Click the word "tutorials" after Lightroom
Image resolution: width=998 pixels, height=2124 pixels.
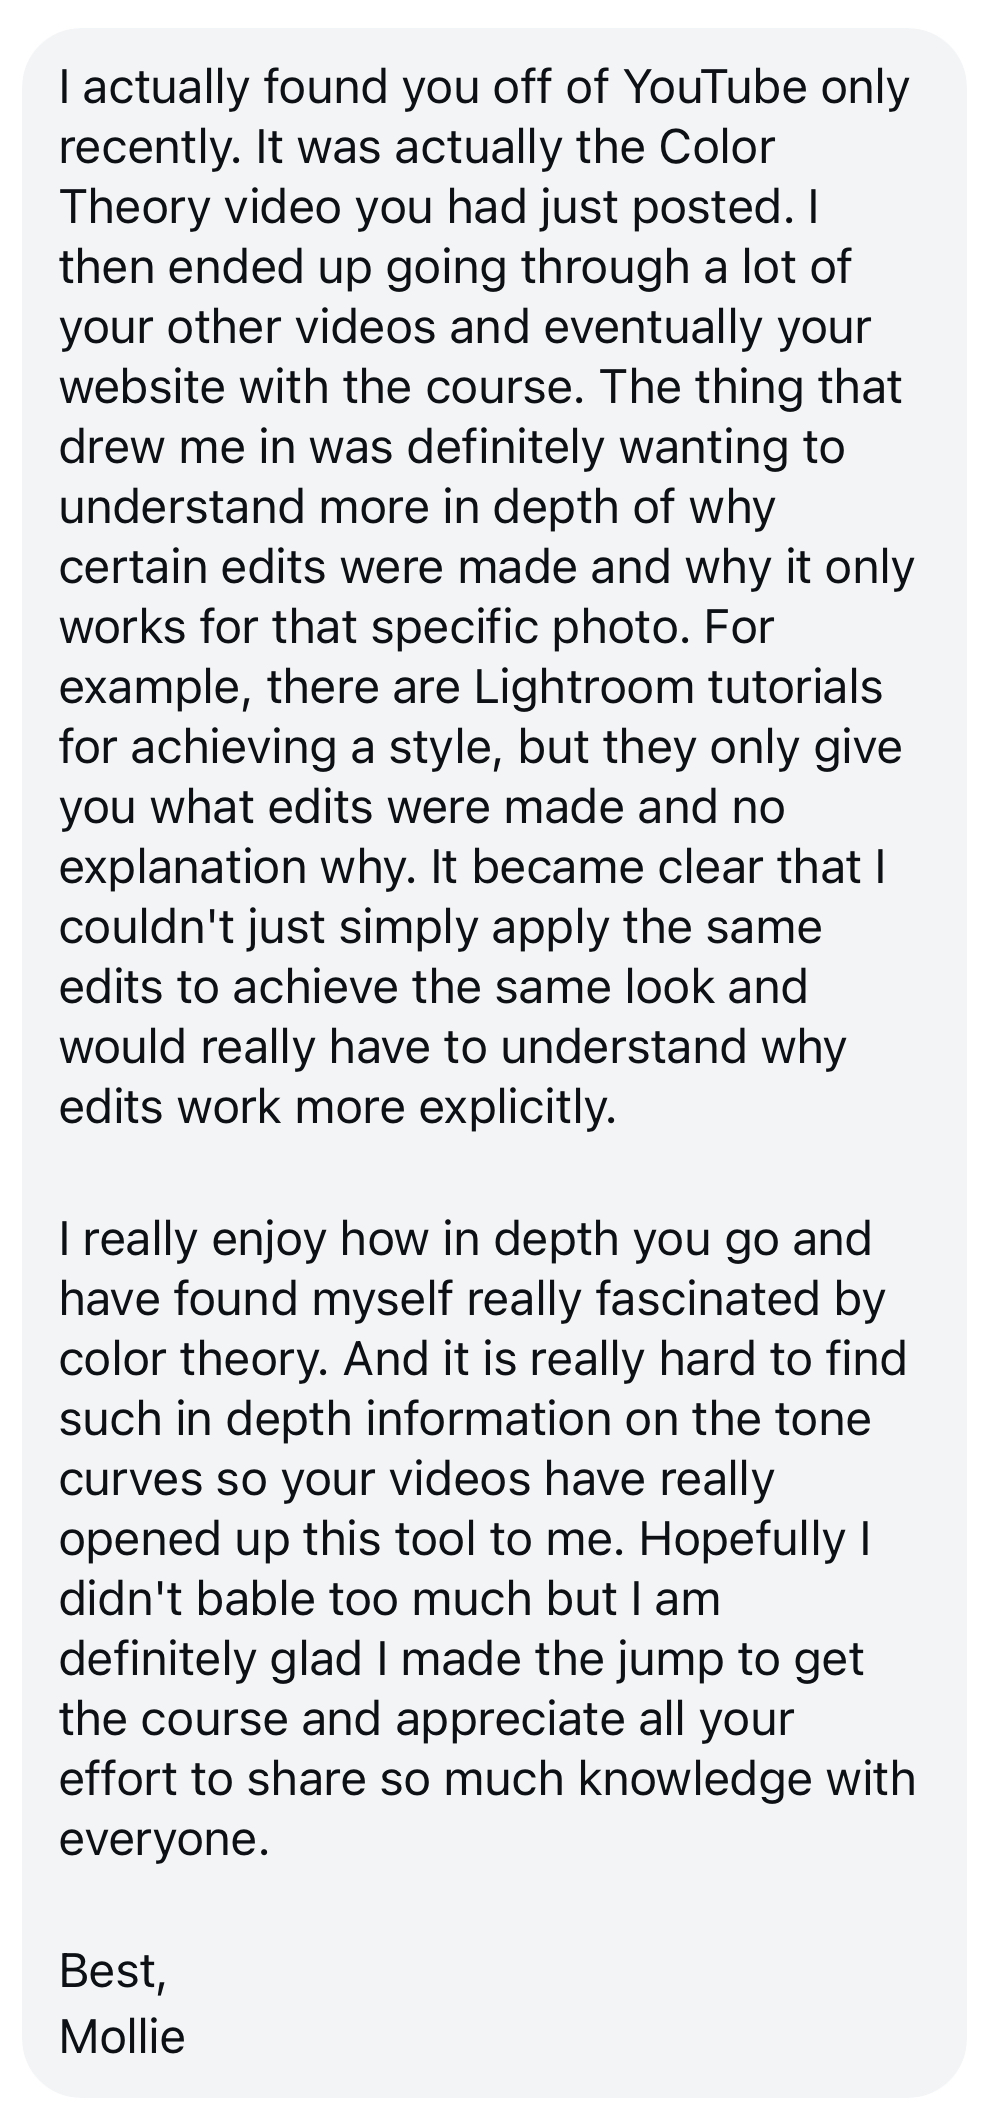click(x=795, y=687)
